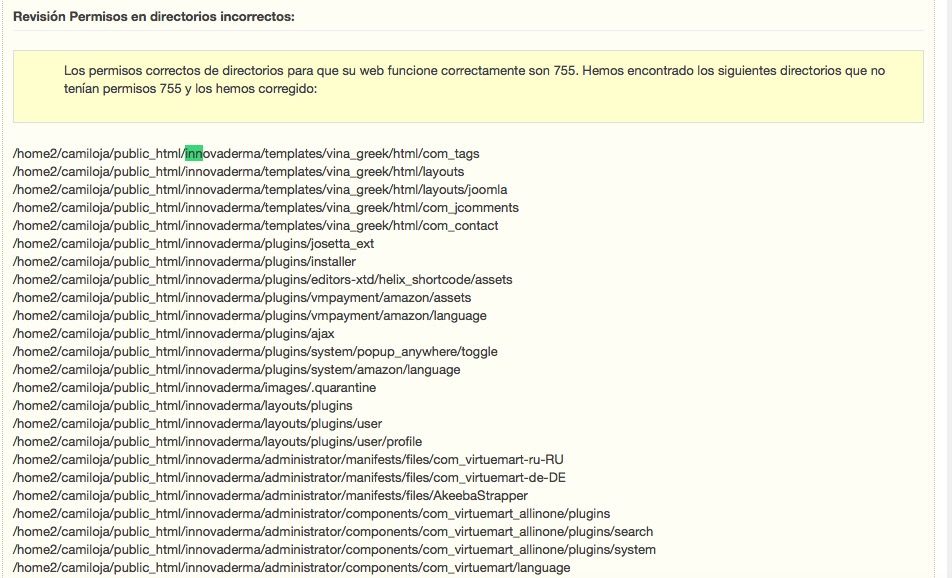
Task: Click the yellow notice about 755 permissions
Action: [x=468, y=86]
